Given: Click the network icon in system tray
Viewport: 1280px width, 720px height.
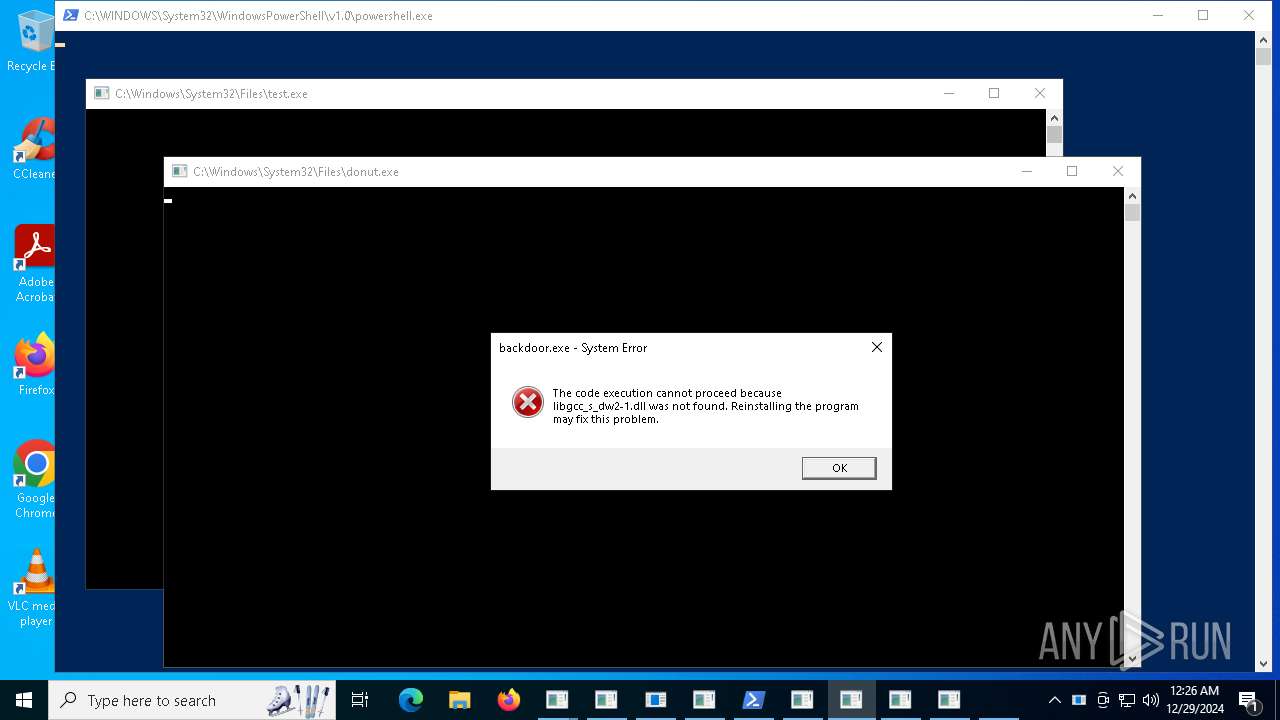Looking at the screenshot, I should pos(1127,700).
